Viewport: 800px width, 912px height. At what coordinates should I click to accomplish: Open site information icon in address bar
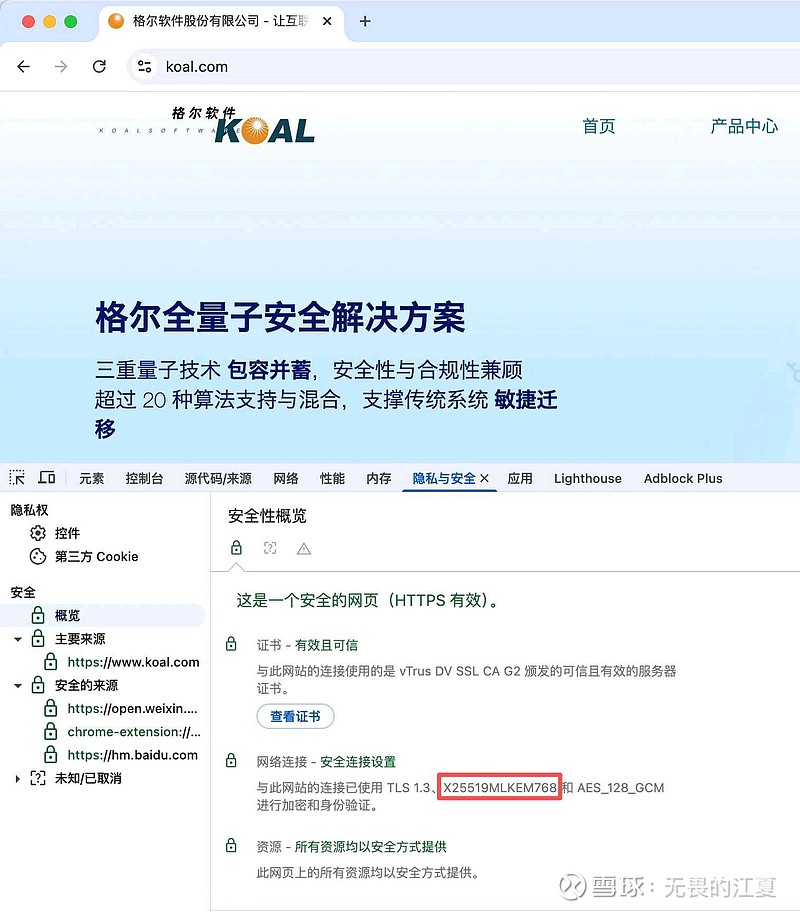click(x=144, y=67)
